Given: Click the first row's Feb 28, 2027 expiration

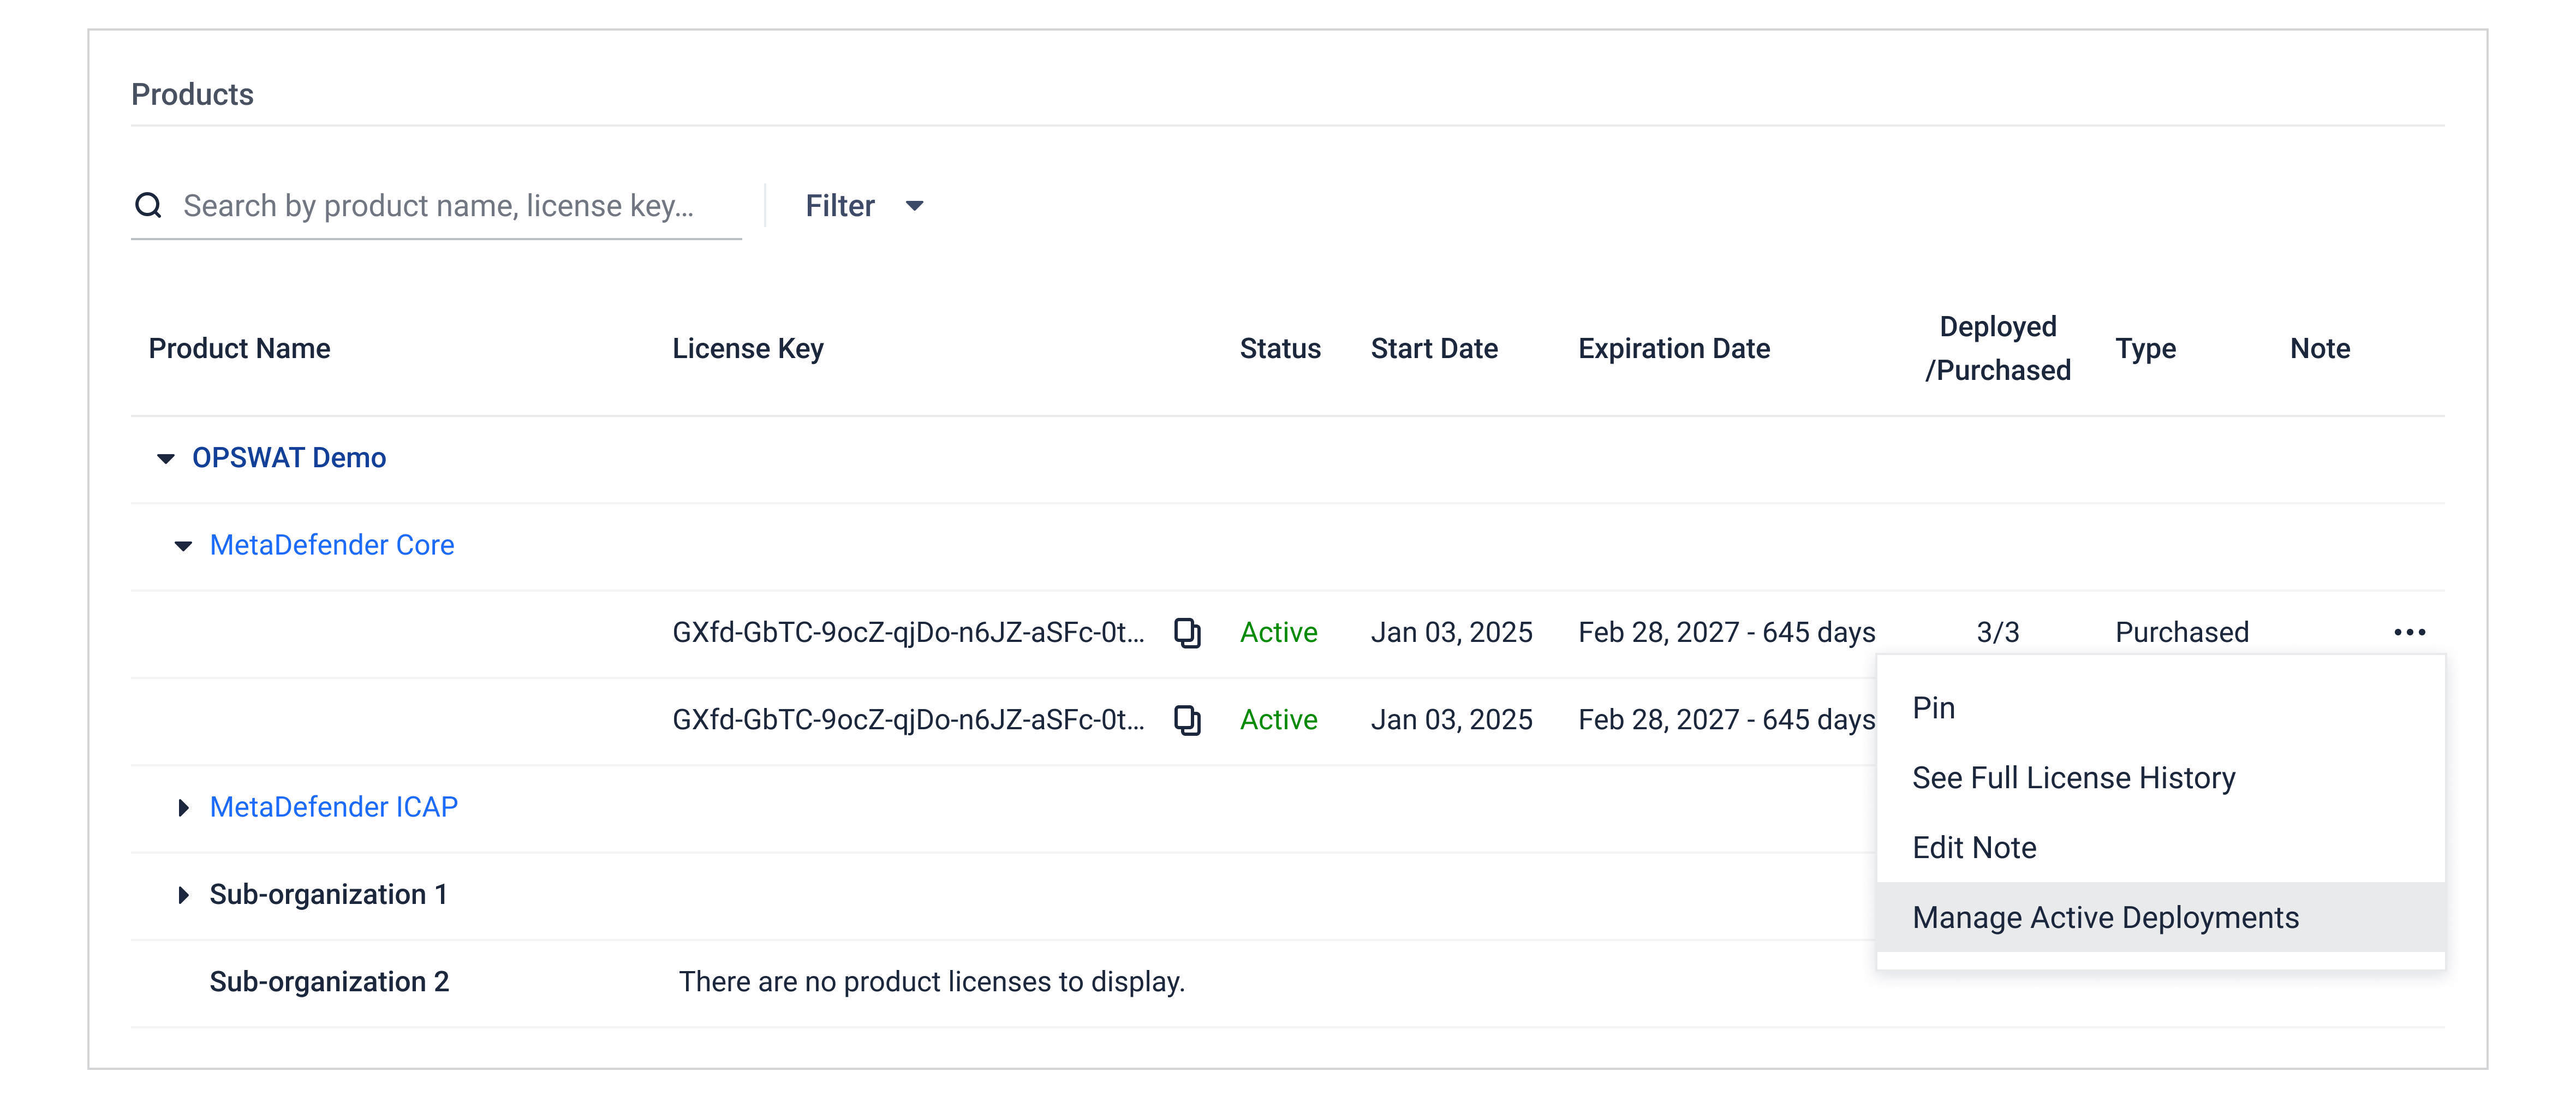Looking at the screenshot, I should (1726, 632).
